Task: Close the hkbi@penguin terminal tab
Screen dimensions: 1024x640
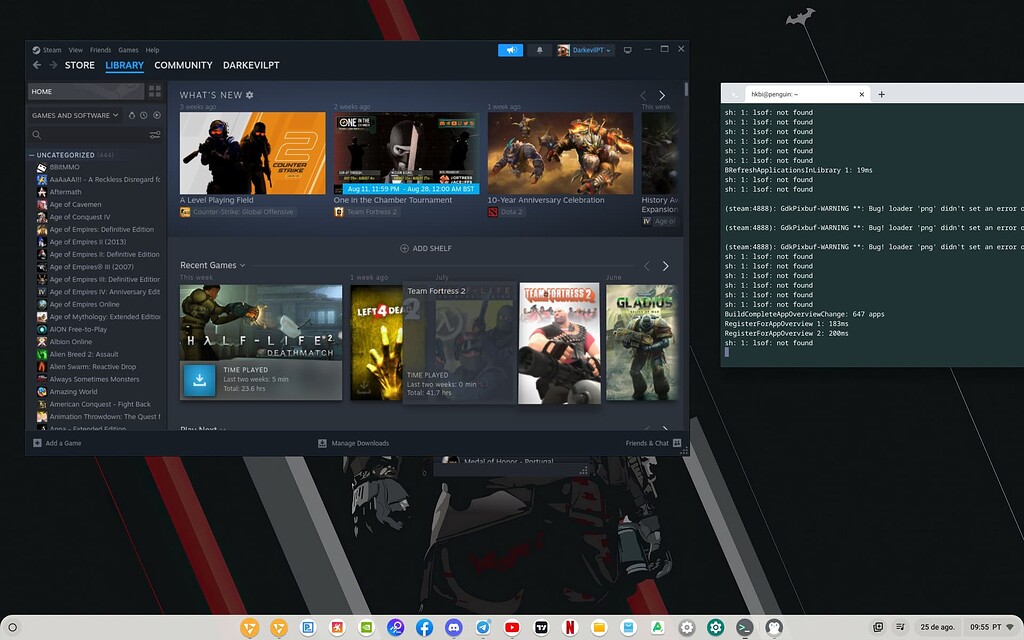Action: point(861,94)
